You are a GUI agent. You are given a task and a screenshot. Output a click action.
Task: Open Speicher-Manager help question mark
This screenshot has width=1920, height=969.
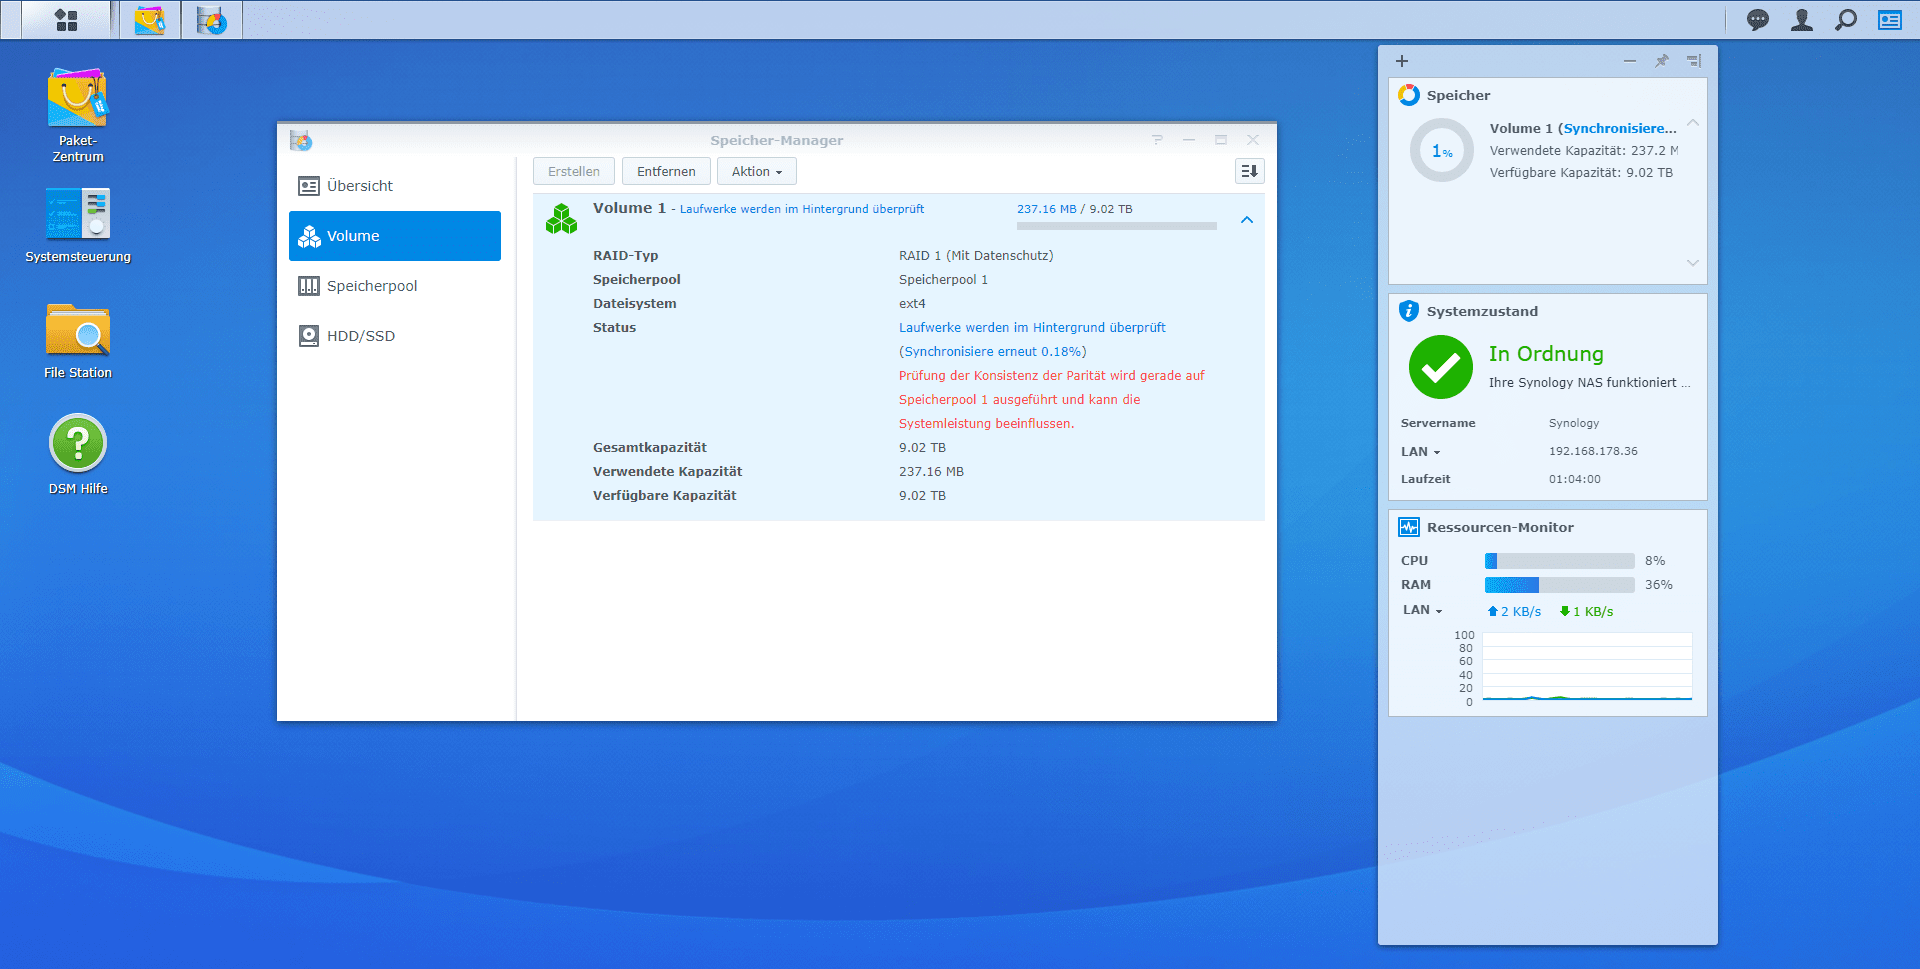click(x=1157, y=140)
